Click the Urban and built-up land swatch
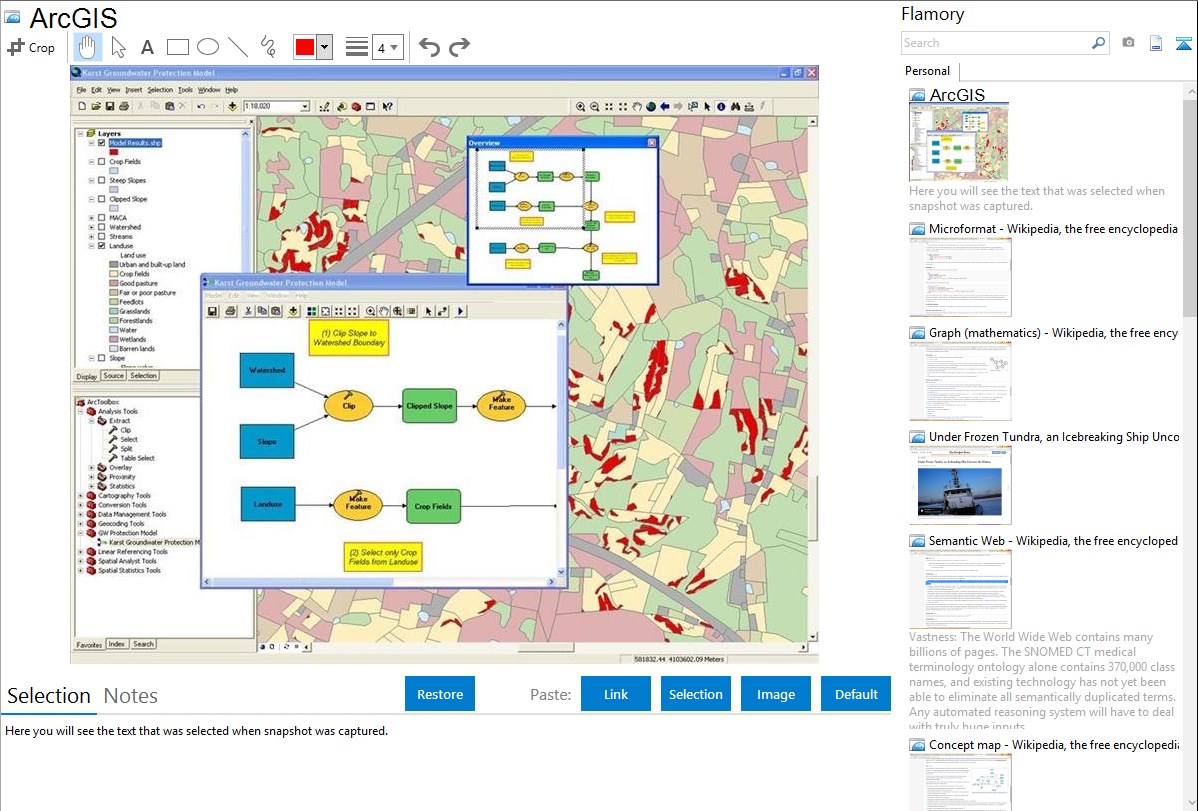 tap(114, 264)
